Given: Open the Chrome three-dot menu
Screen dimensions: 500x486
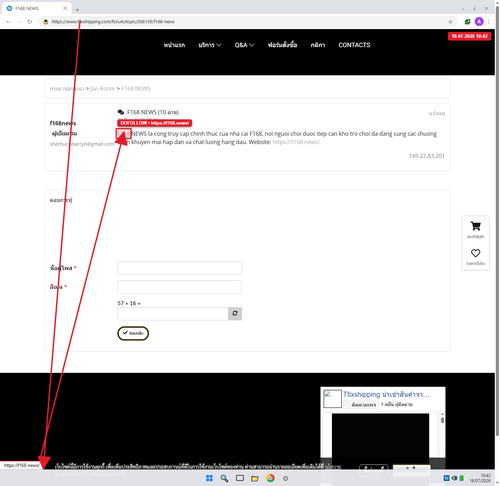Looking at the screenshot, I should [x=489, y=22].
